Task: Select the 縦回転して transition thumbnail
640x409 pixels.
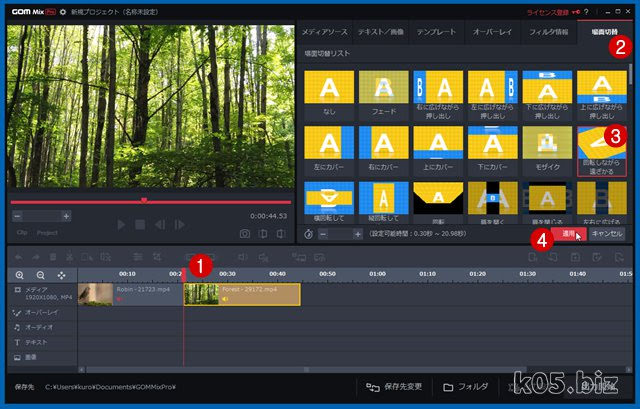Action: point(384,198)
